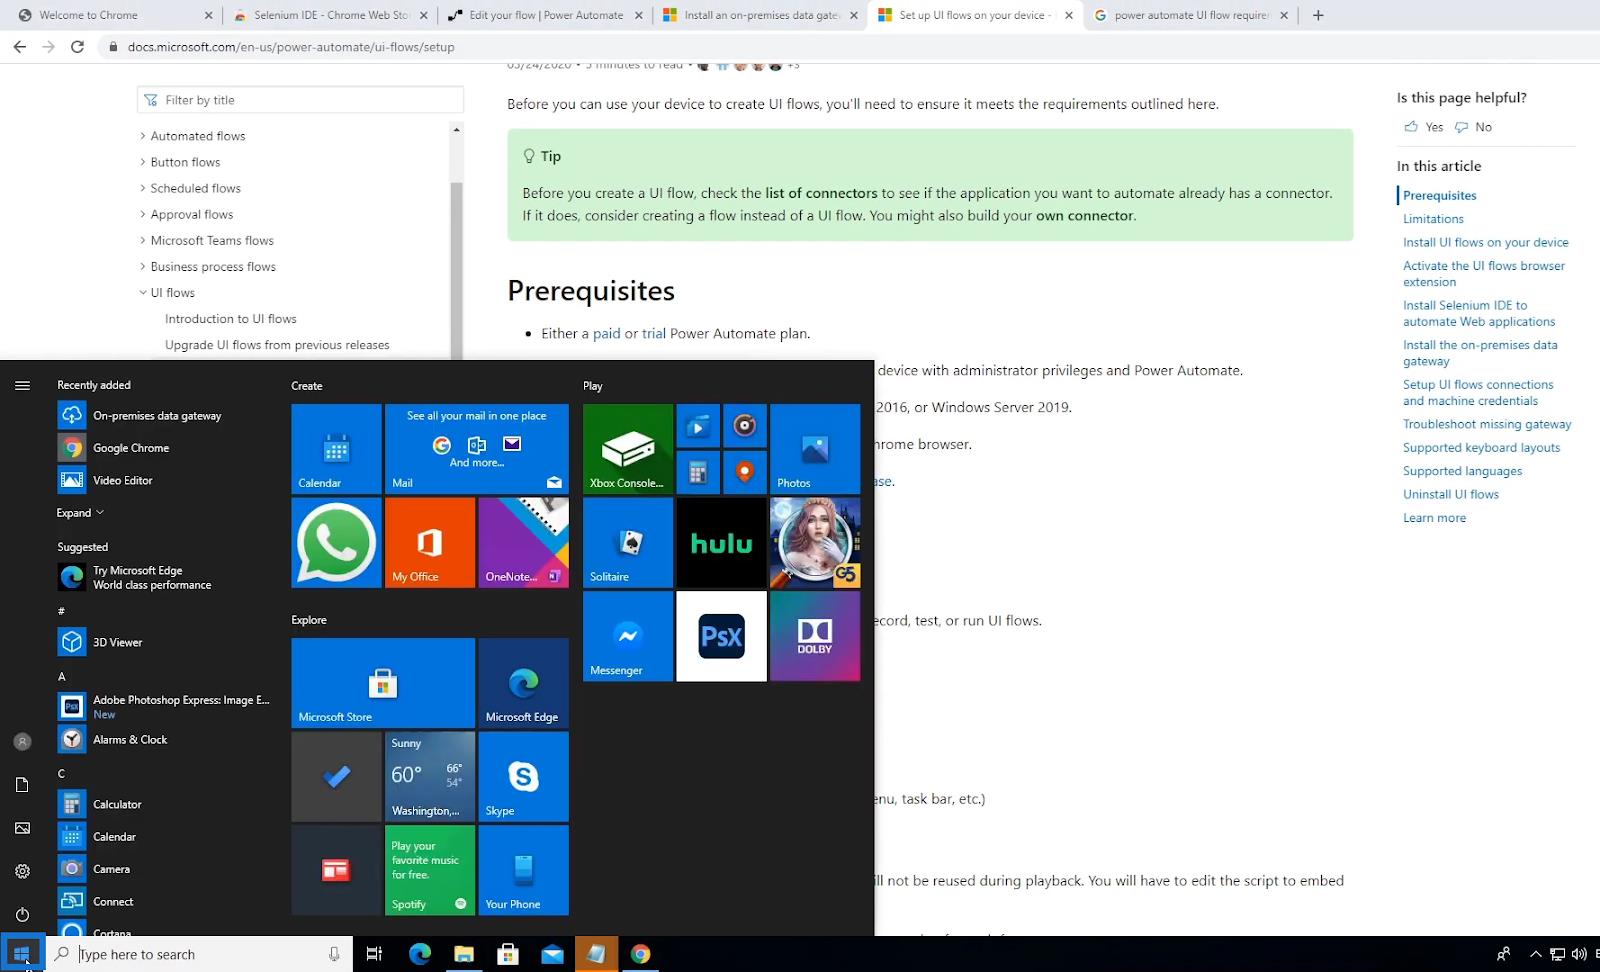This screenshot has height=972, width=1600.
Task: Expand the Recently added list
Action: [x=80, y=512]
